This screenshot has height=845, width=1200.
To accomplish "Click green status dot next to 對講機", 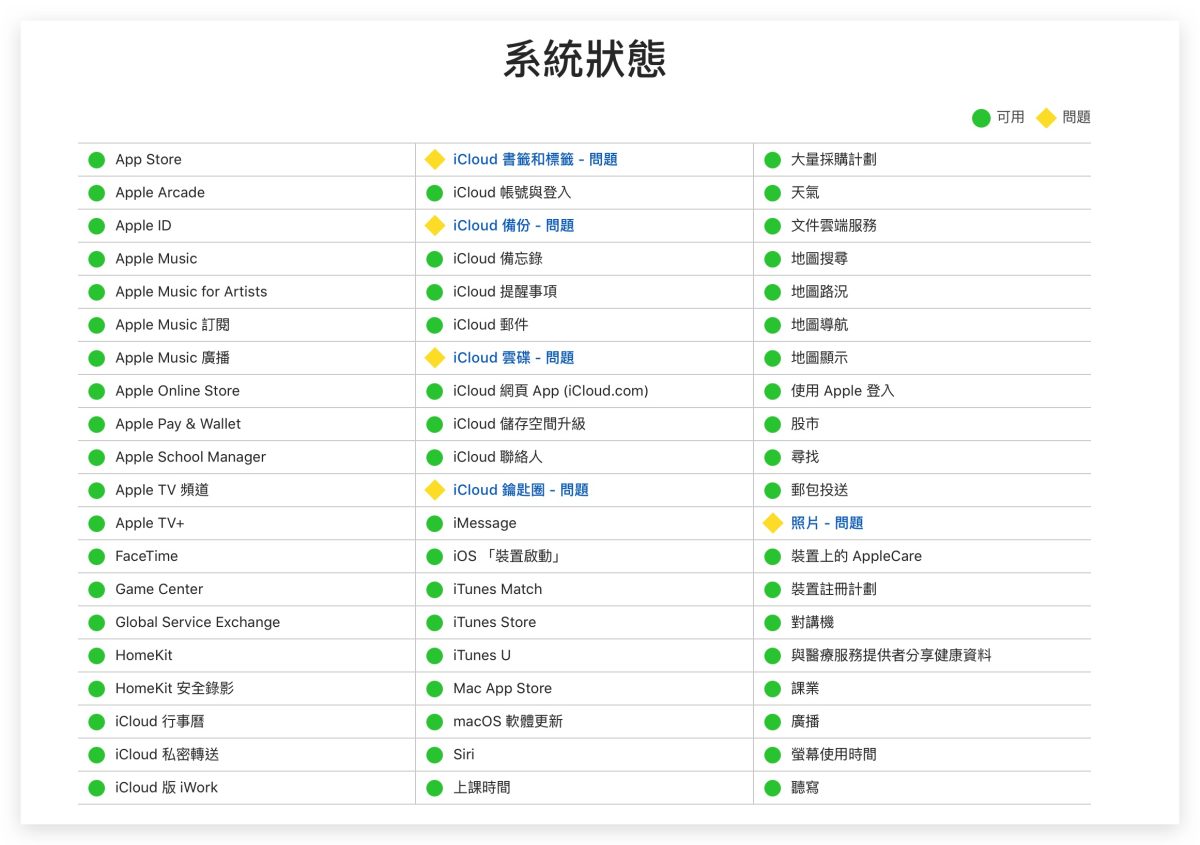I will pos(772,622).
